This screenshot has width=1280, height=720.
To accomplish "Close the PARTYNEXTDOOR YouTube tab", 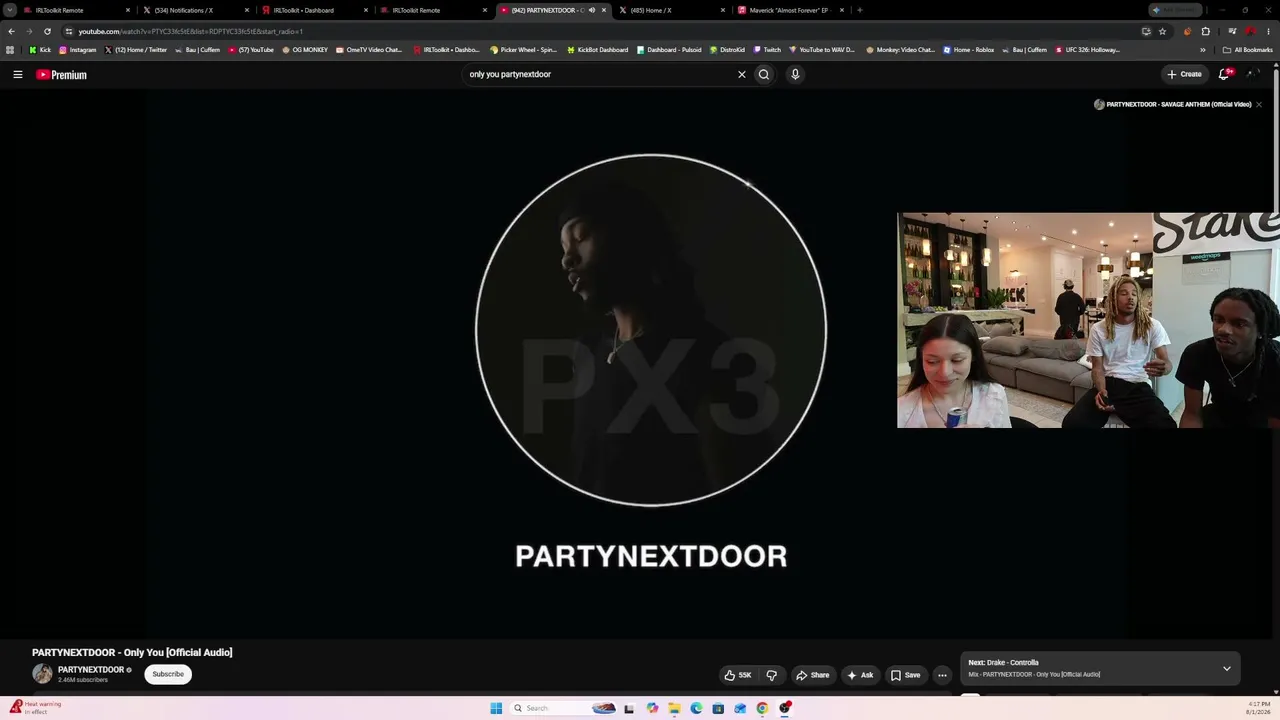I will (604, 10).
